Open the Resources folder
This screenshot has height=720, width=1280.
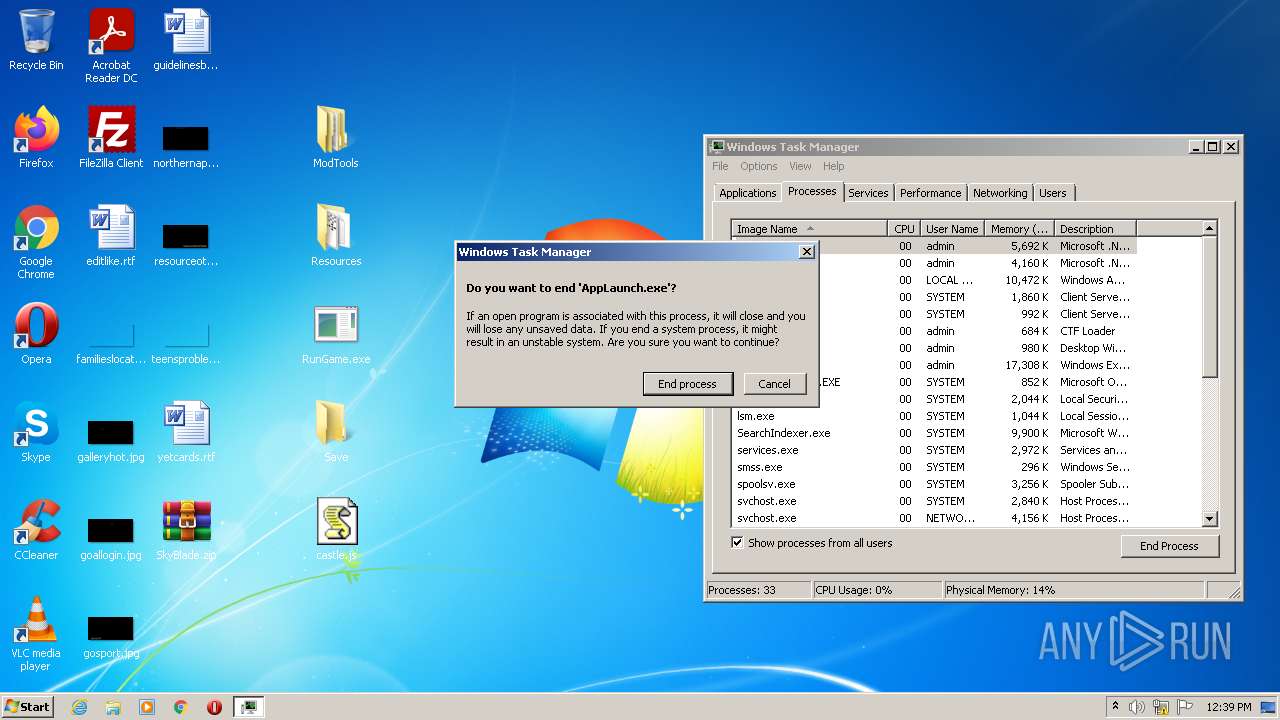336,236
